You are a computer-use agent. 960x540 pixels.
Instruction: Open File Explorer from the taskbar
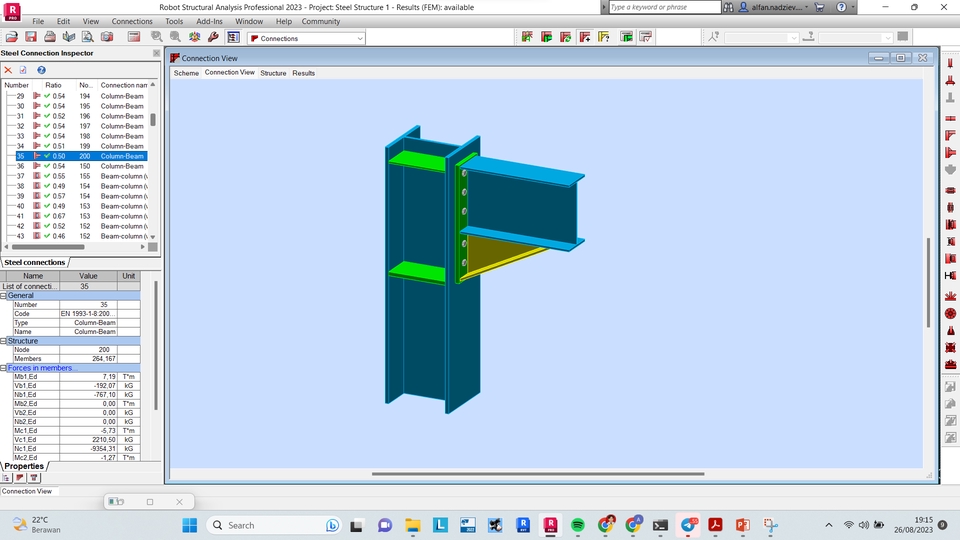(x=413, y=525)
